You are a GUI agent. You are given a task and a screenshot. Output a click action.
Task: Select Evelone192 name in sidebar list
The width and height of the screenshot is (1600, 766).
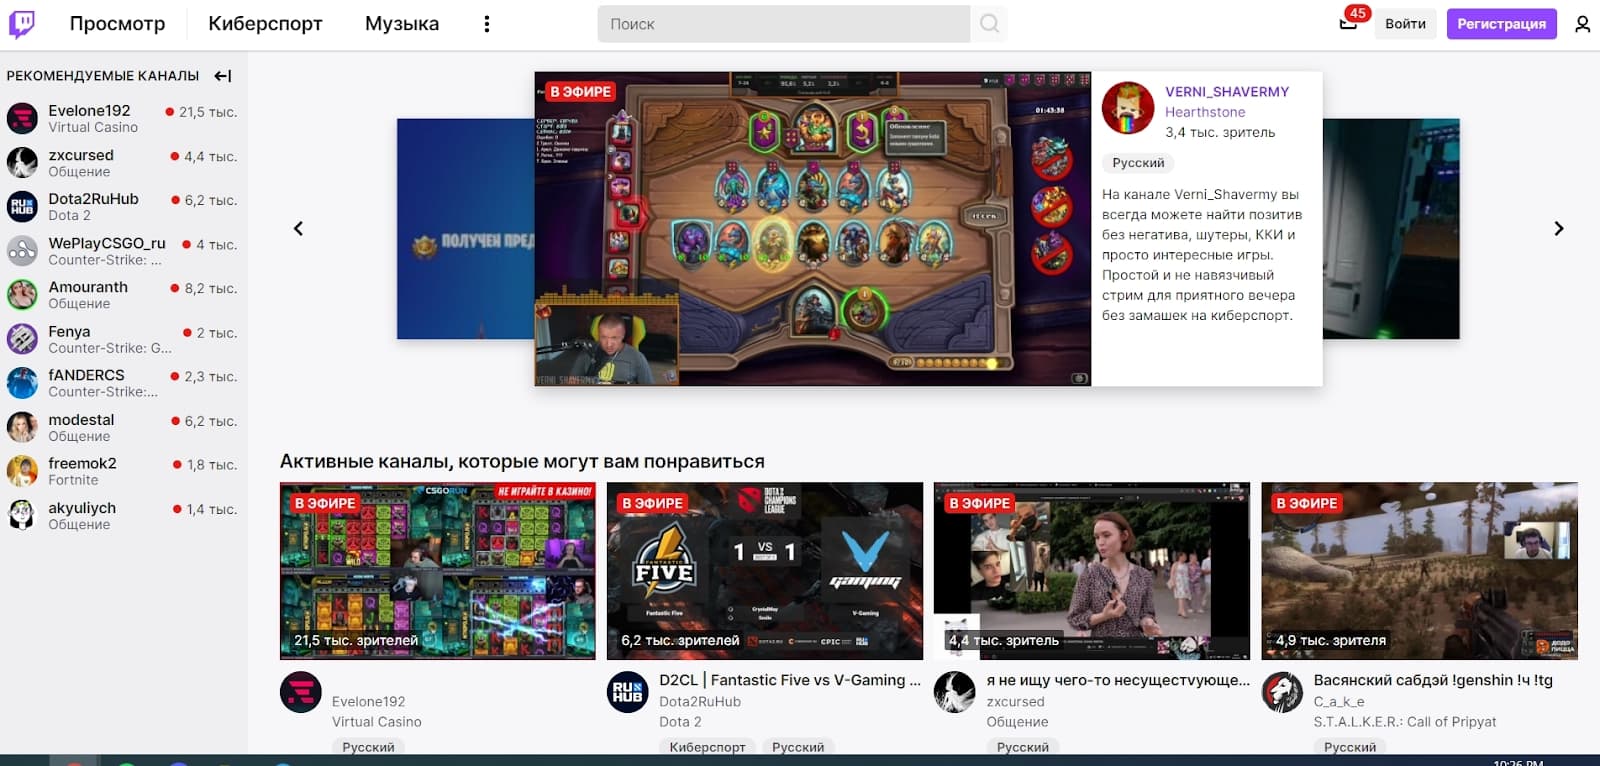click(89, 110)
